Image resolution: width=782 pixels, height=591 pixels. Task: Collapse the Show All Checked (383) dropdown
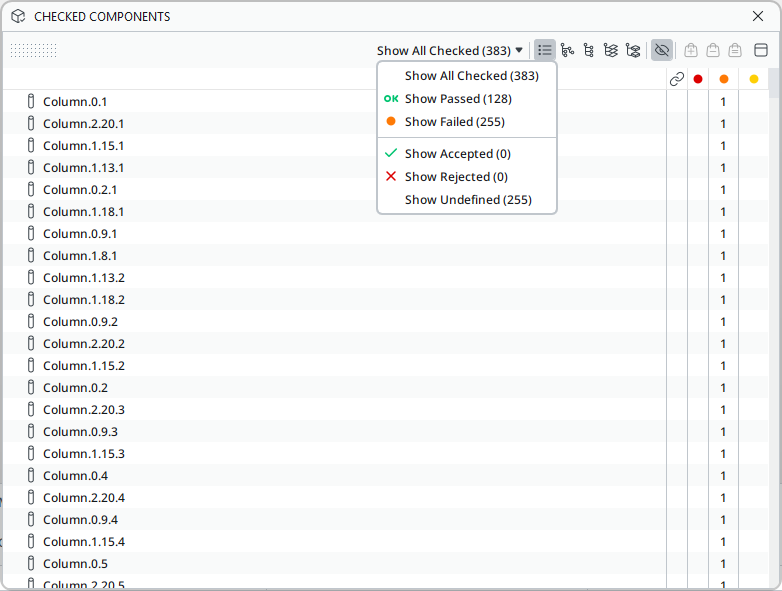[x=450, y=50]
